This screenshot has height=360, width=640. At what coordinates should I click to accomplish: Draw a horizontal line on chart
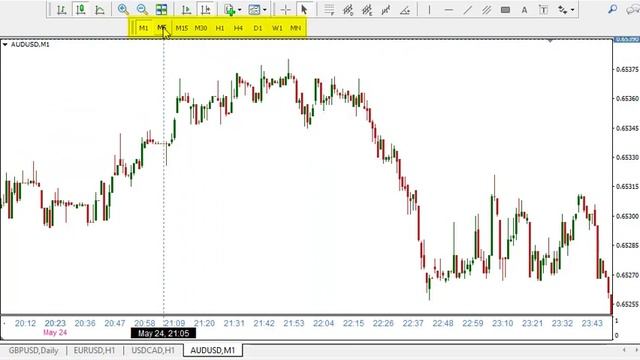click(449, 9)
